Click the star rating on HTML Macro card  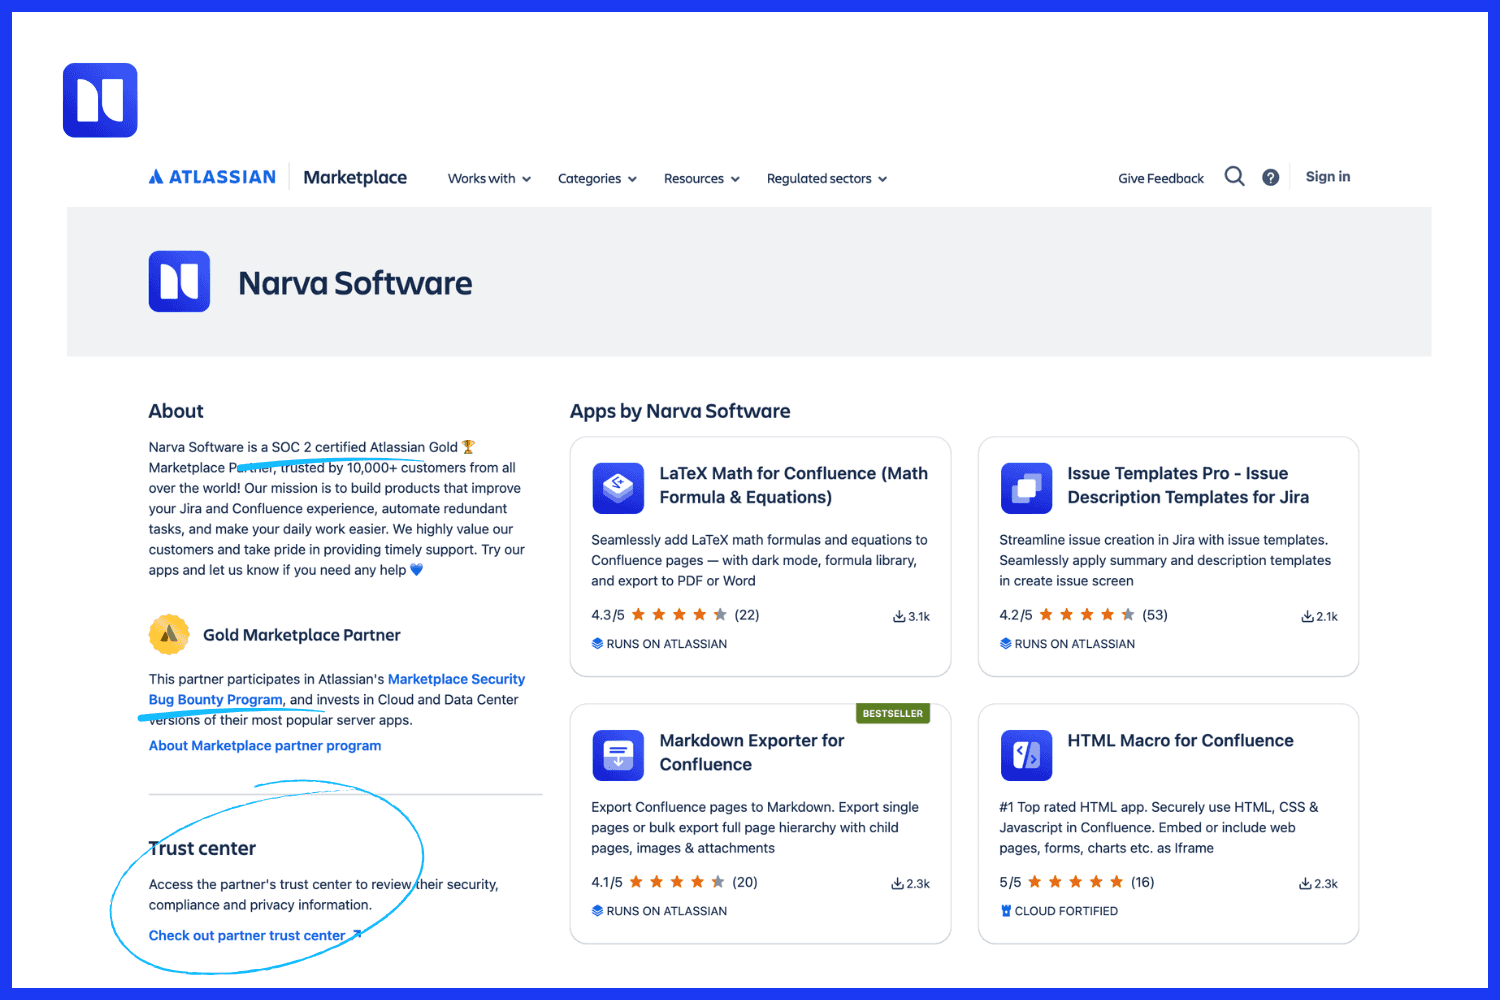pos(1076,881)
